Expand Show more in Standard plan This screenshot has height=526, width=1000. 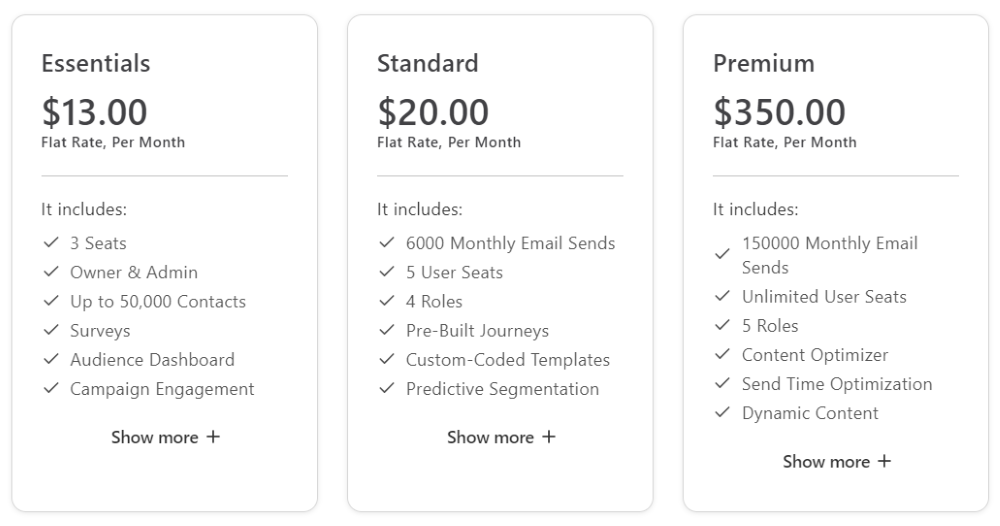click(501, 437)
